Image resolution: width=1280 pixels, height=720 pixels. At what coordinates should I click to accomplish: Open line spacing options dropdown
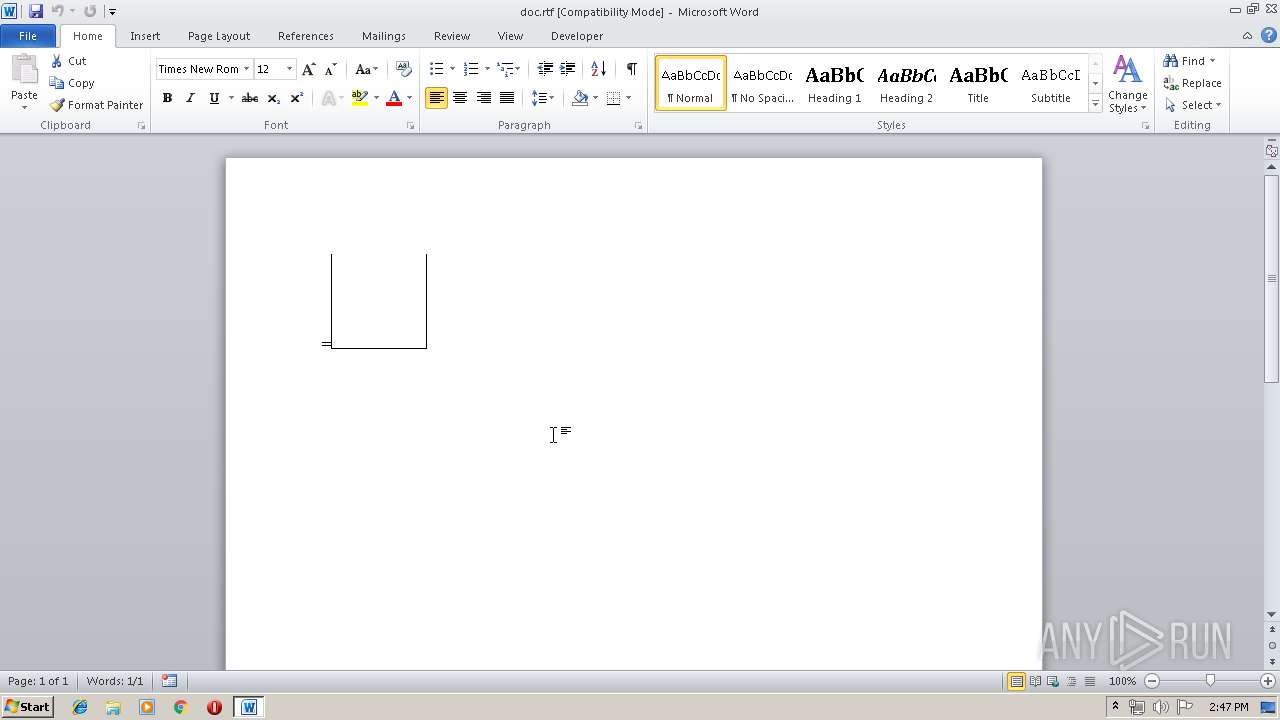(543, 98)
